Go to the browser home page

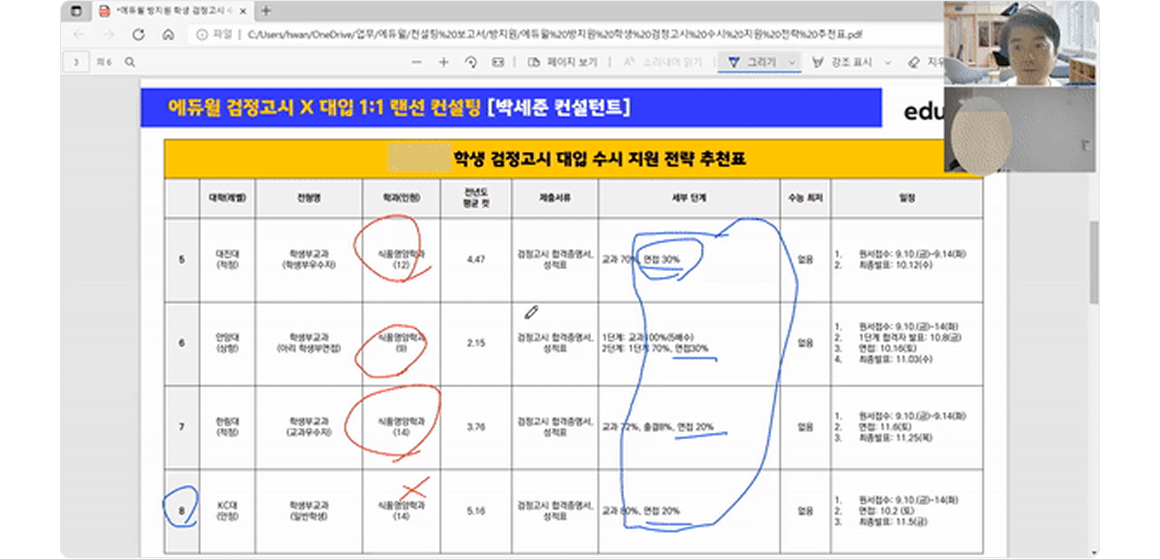coord(168,34)
